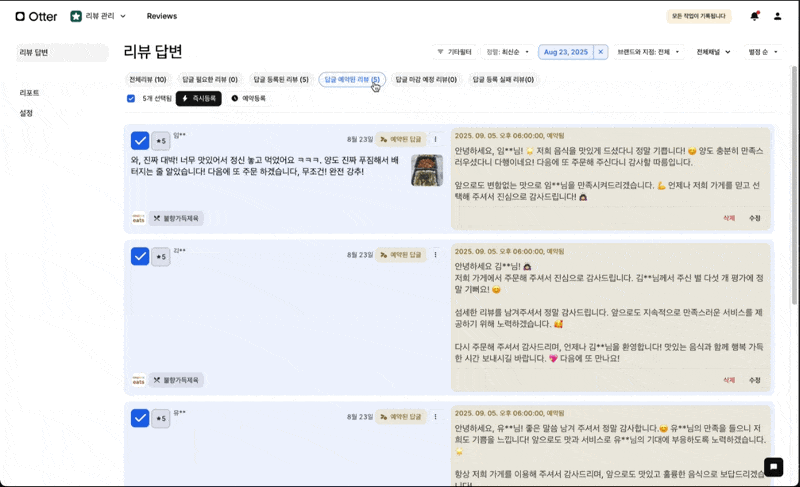Edit the scheduled reply to 김**
The height and width of the screenshot is (487, 800).
point(755,380)
